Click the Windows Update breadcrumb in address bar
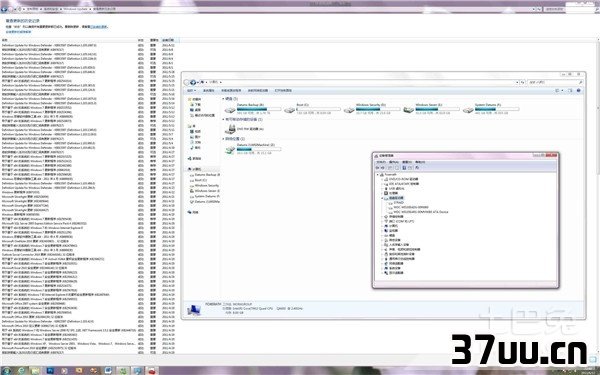600x375 pixels. point(75,8)
